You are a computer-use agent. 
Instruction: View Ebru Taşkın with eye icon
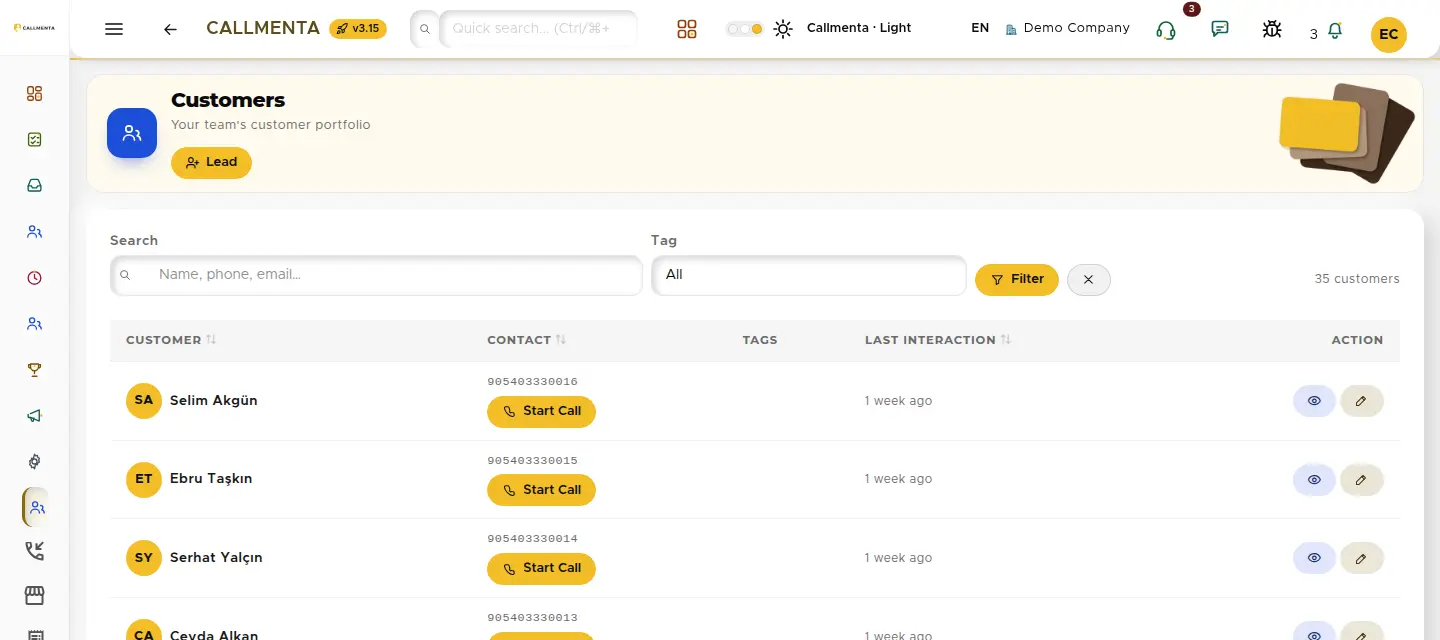[1314, 480]
